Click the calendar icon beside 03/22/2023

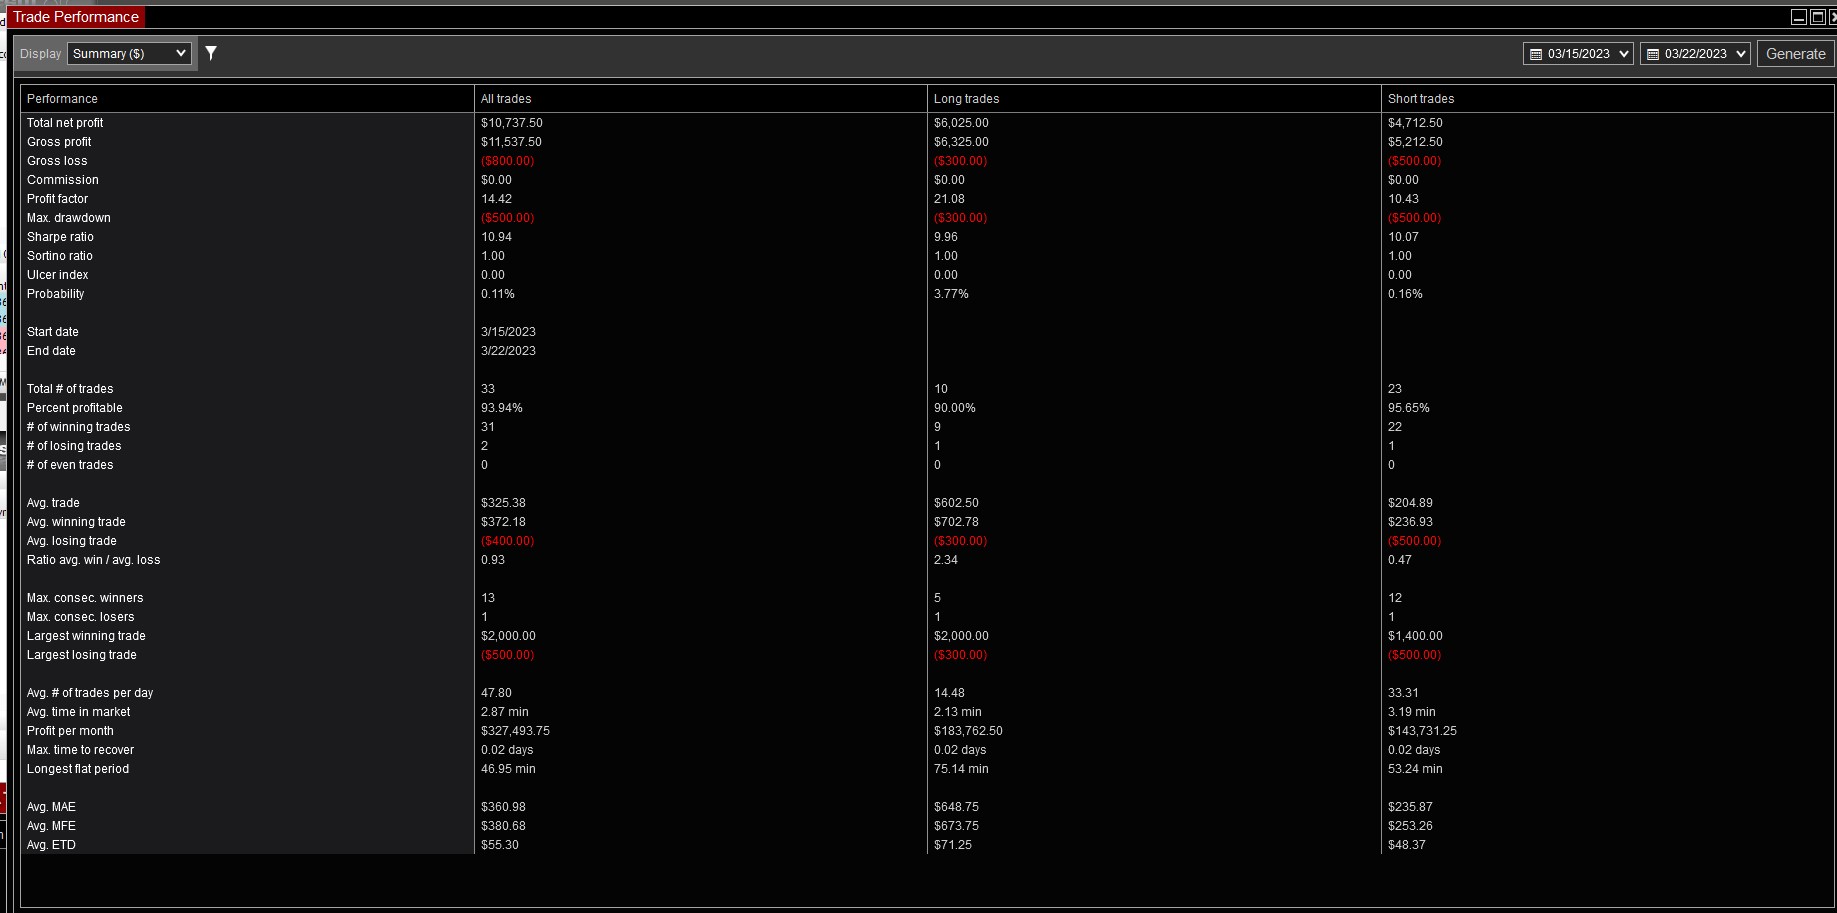(1653, 54)
